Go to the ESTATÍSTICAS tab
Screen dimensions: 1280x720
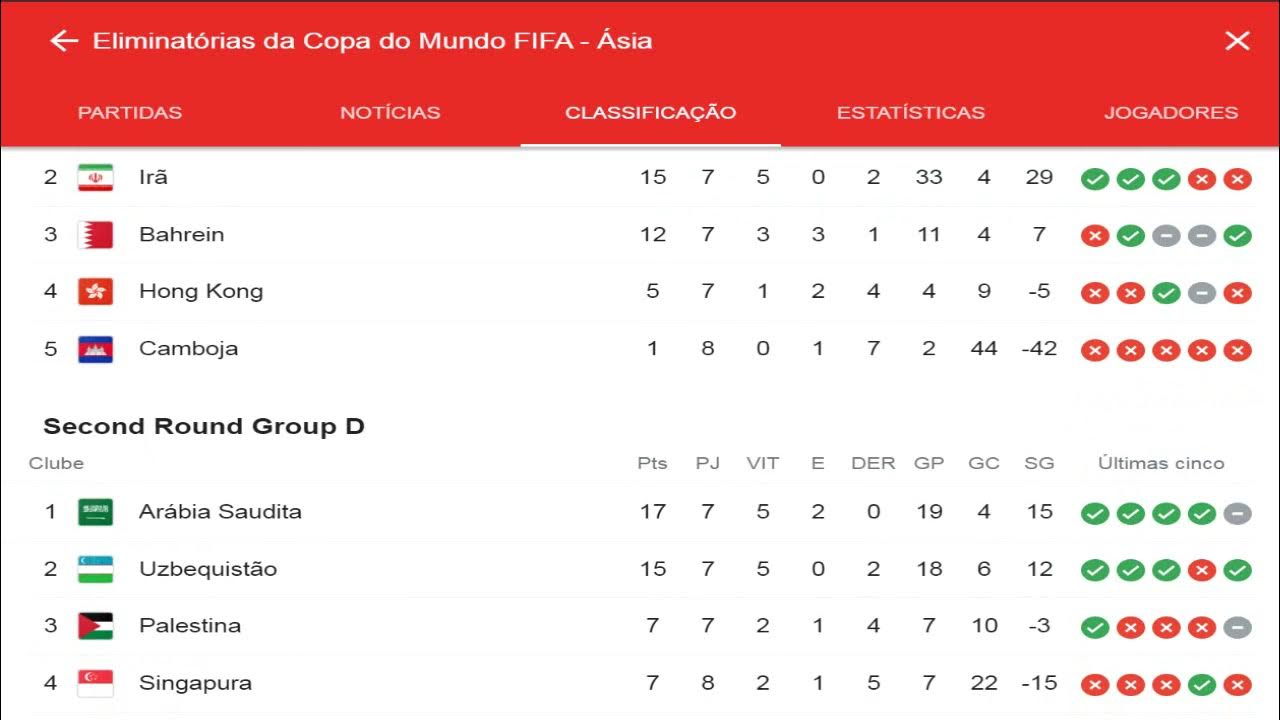[x=910, y=113]
